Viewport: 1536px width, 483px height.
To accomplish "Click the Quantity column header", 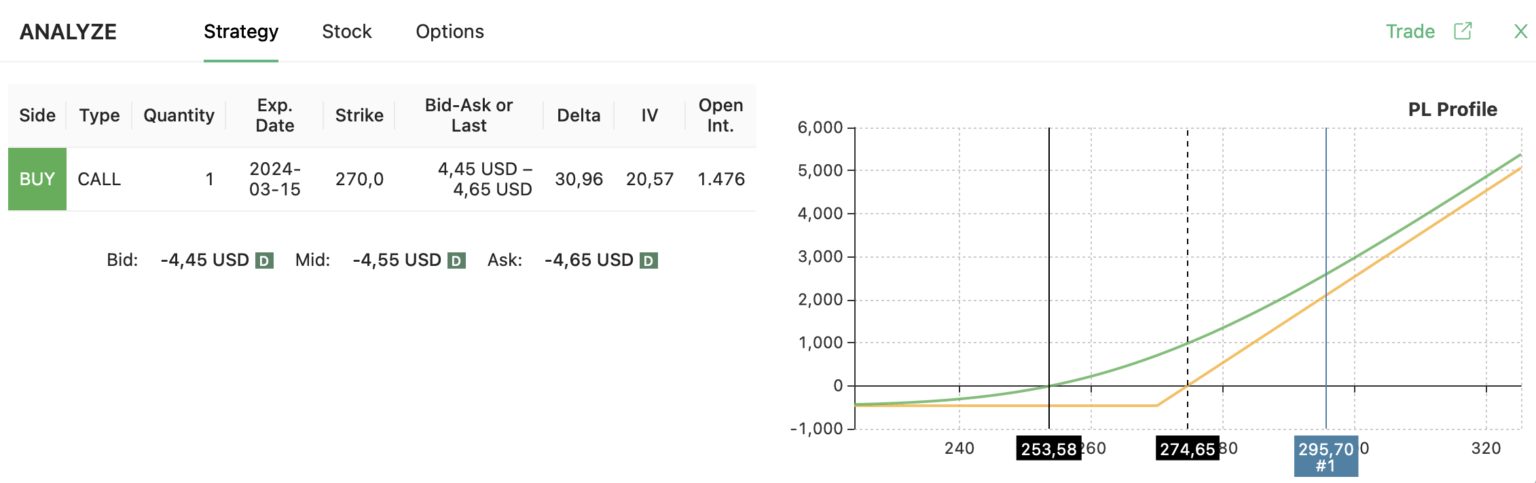I will [179, 115].
